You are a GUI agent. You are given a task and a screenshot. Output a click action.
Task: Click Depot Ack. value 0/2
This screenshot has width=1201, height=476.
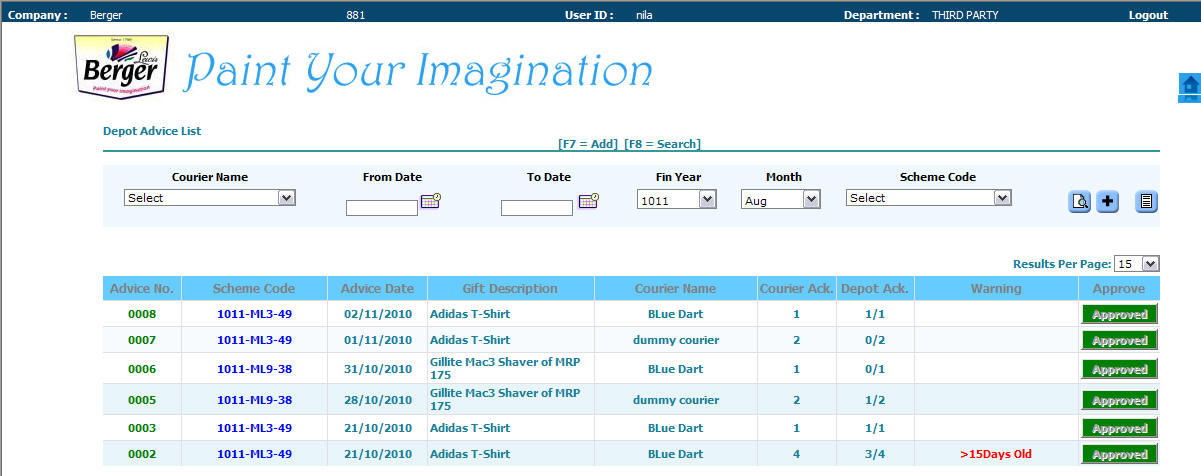875,340
